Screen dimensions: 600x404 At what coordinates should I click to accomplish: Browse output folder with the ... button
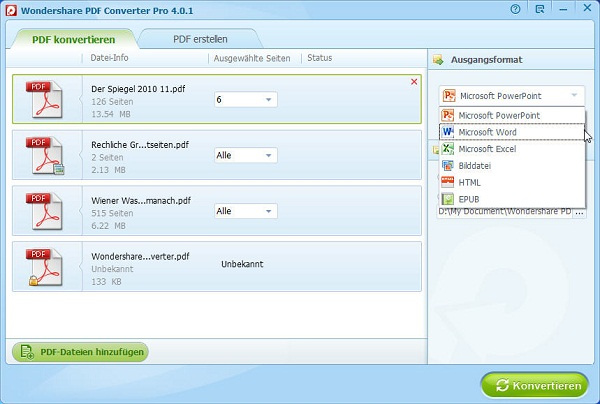[x=579, y=212]
